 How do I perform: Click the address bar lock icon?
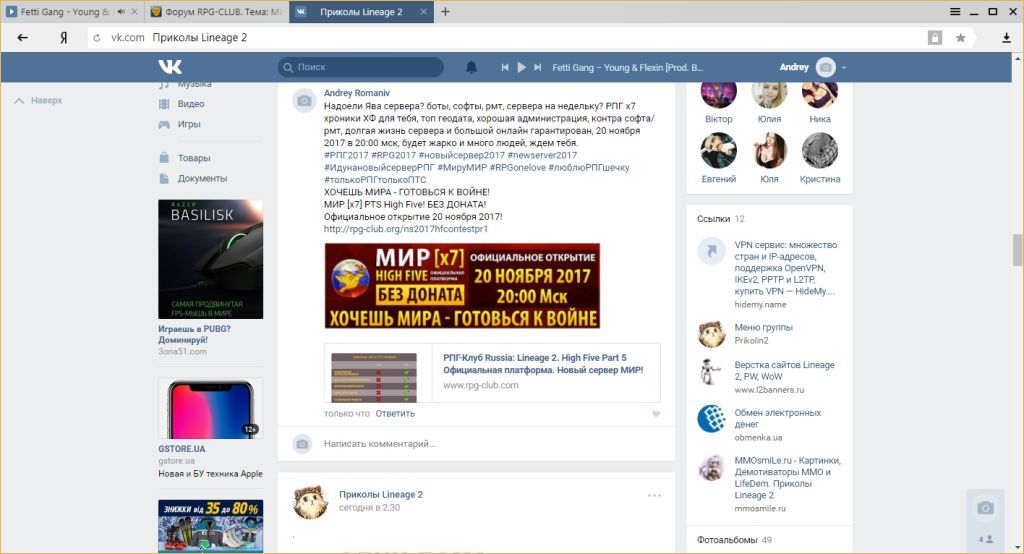pos(935,38)
